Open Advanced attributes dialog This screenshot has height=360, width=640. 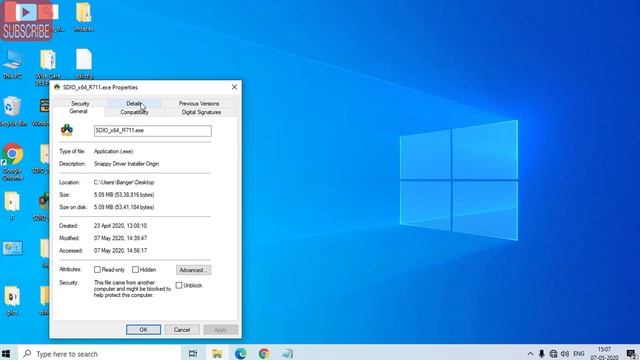pos(193,270)
